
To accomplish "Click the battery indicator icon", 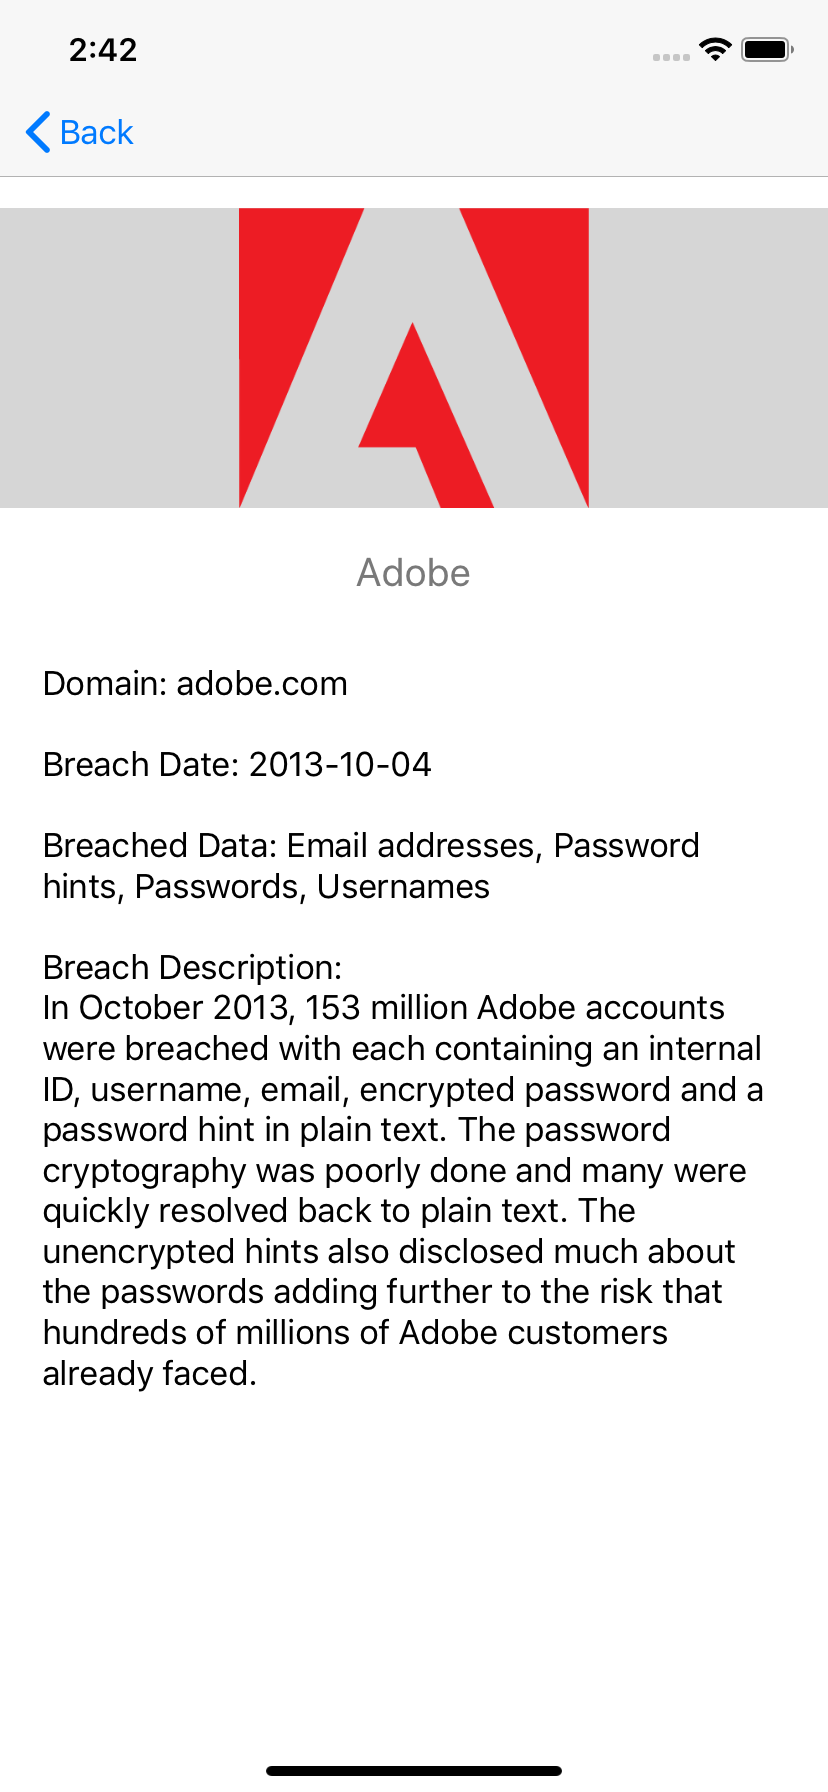I will pos(767,49).
